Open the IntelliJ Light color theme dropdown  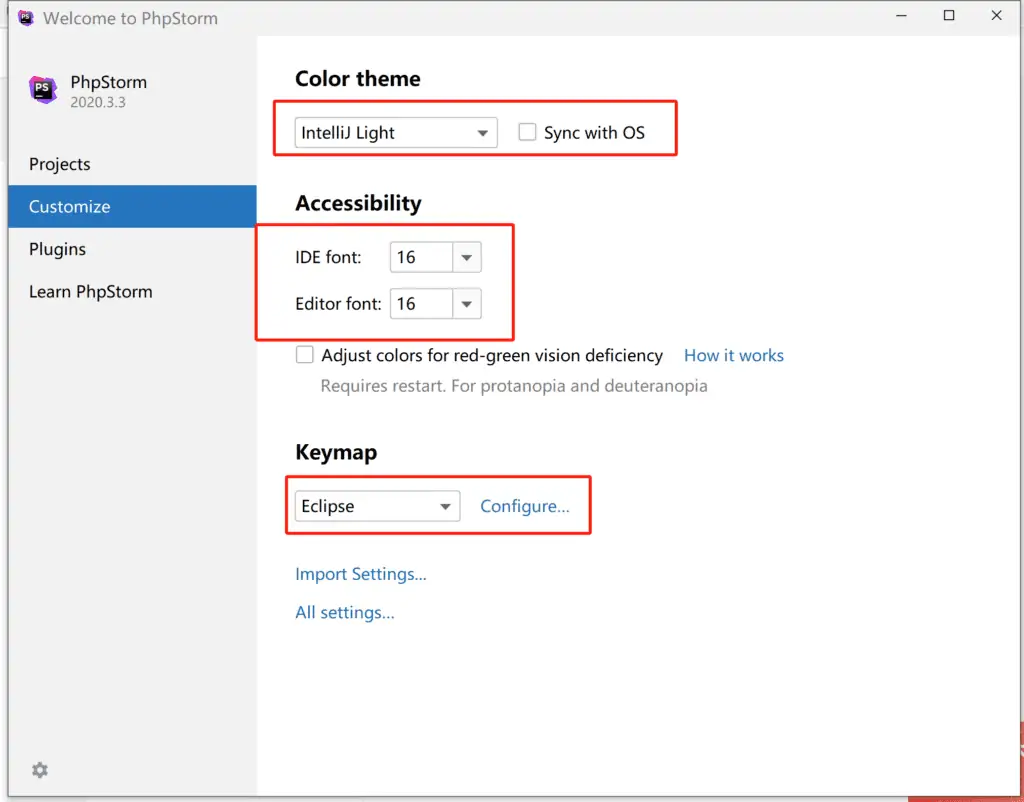pos(396,132)
